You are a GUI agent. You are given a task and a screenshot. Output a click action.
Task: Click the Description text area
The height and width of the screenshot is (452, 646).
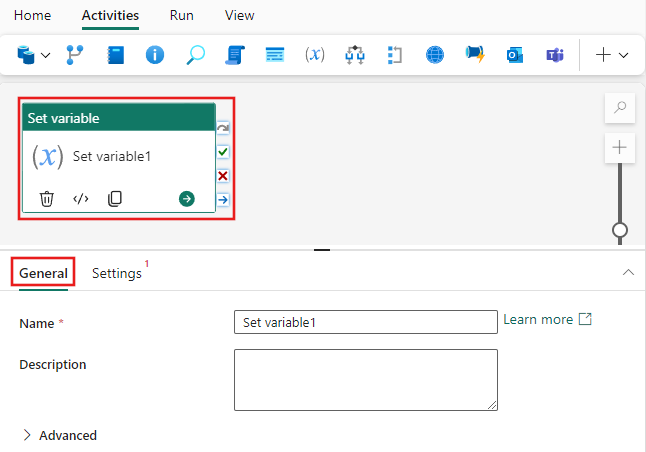pos(366,380)
